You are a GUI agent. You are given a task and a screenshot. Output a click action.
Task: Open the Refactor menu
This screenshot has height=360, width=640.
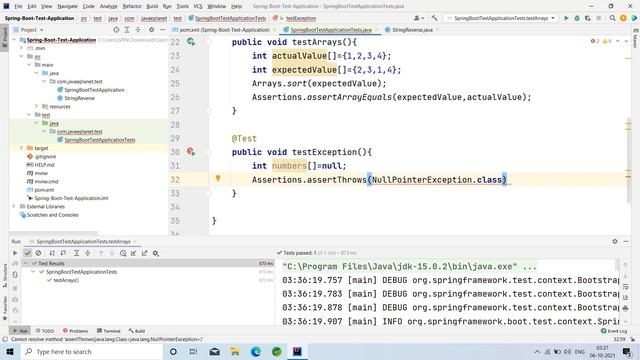point(132,6)
